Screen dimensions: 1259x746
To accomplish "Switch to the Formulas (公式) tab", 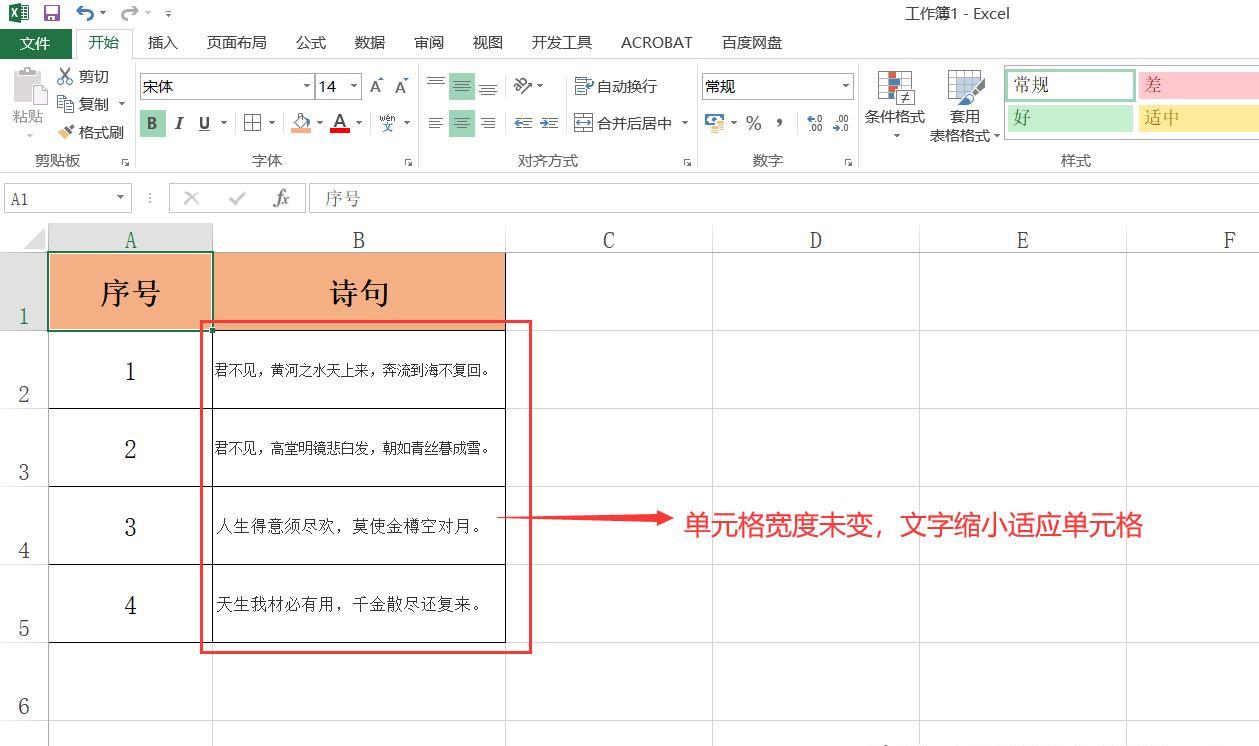I will (x=310, y=43).
